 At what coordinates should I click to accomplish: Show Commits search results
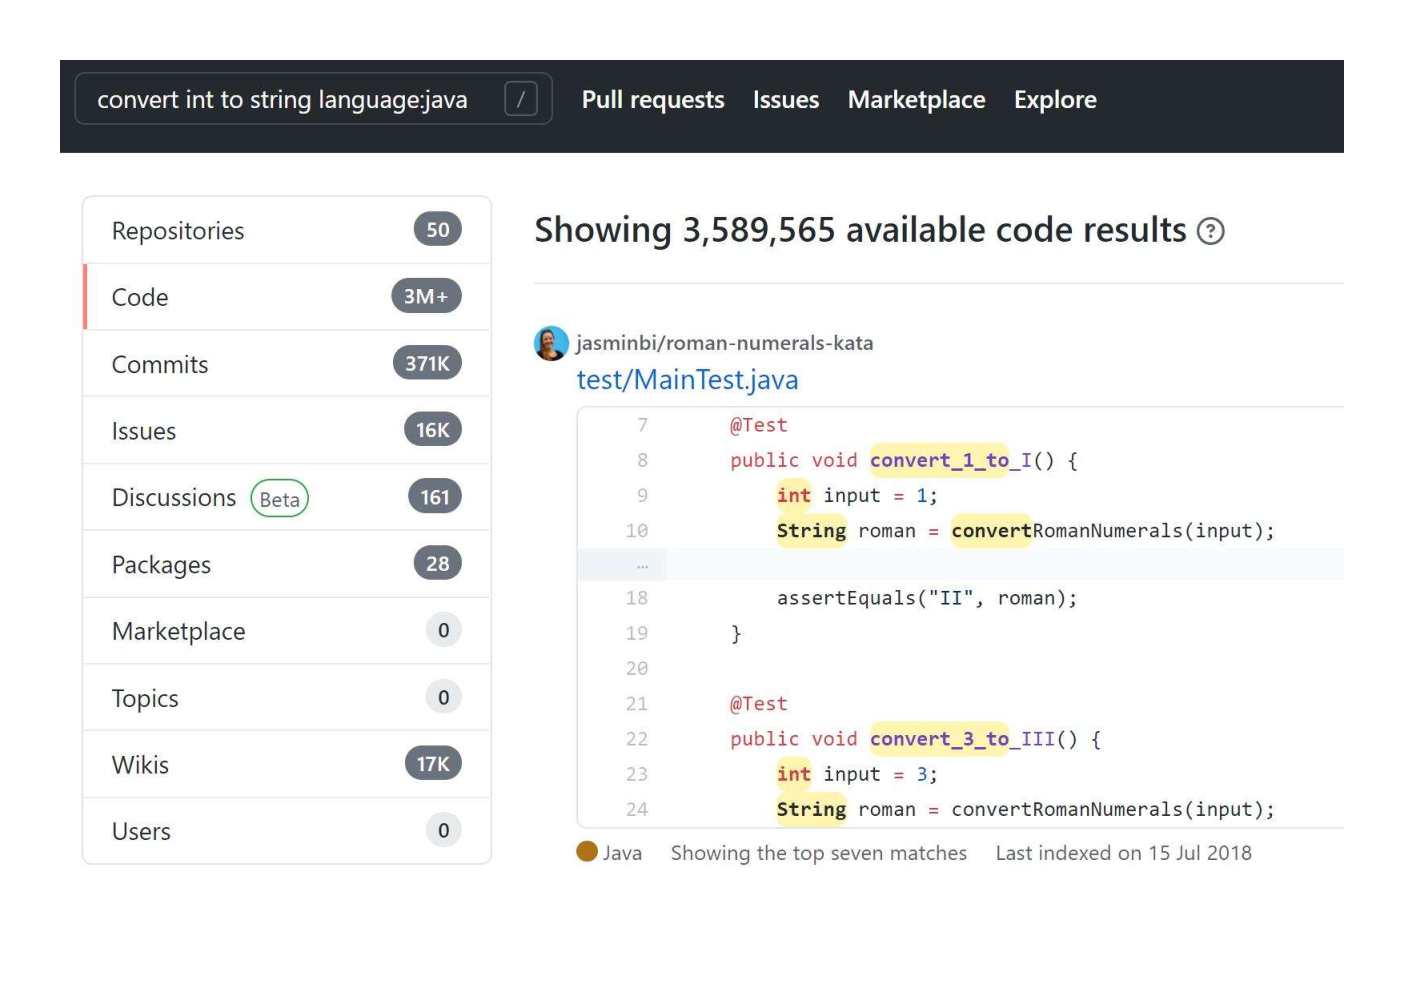tap(287, 364)
